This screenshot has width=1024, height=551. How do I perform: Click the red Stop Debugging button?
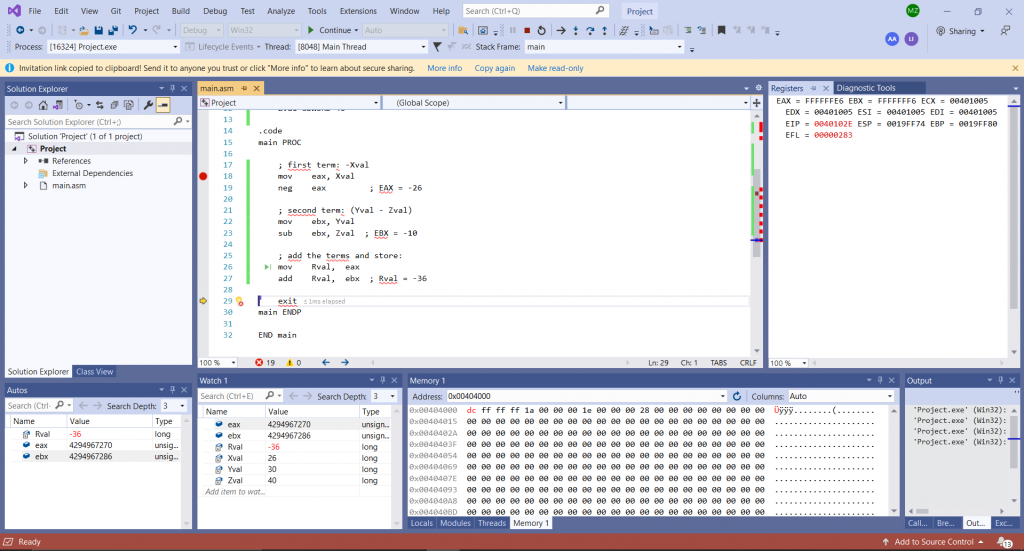coord(527,30)
